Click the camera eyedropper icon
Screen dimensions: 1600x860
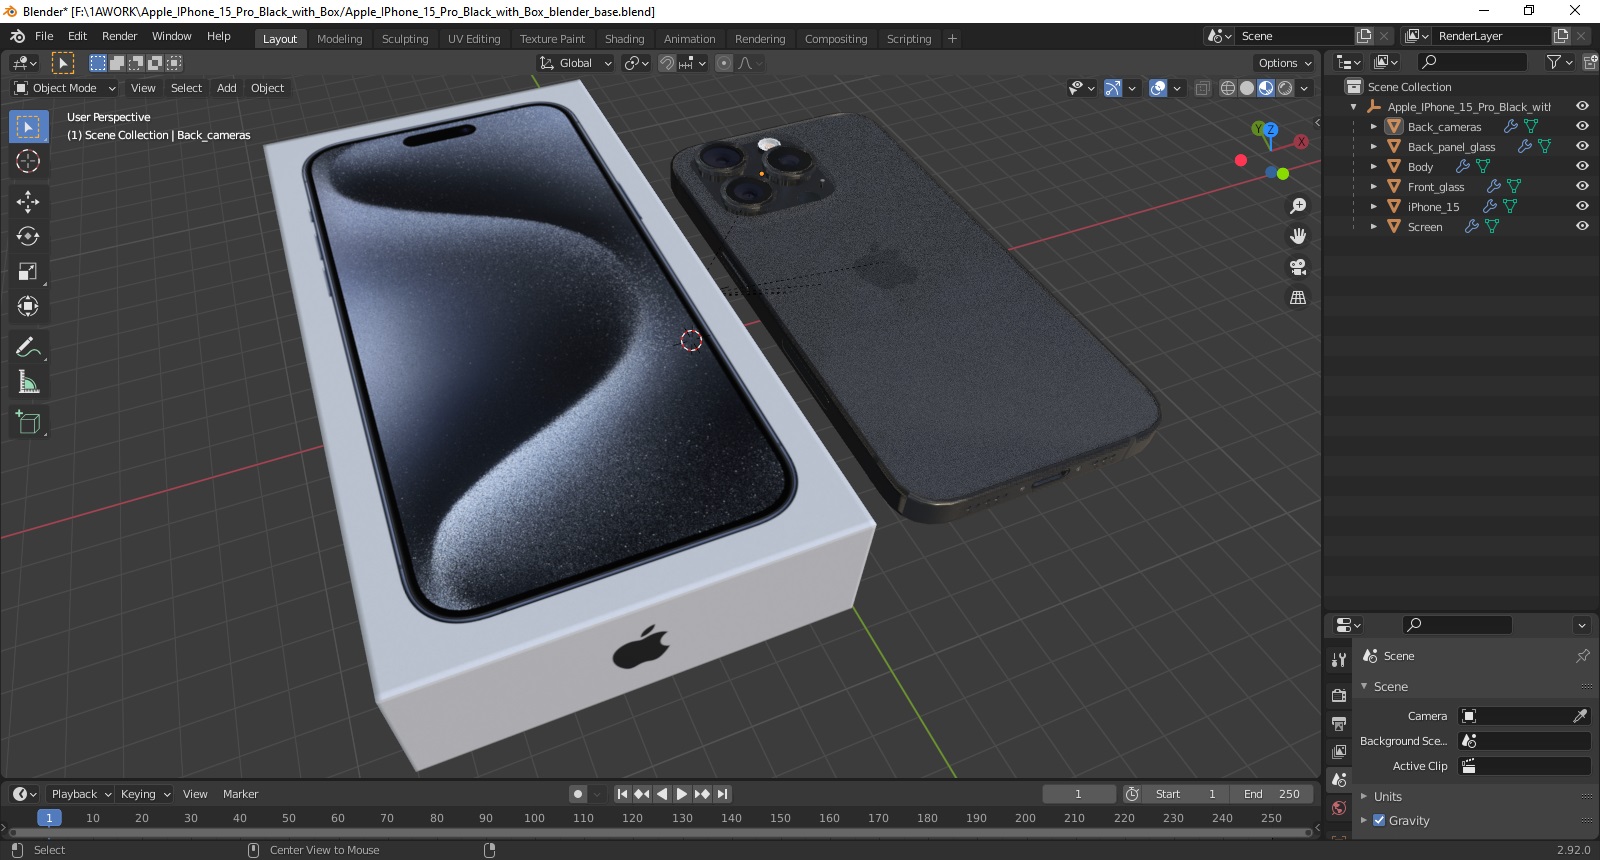tap(1580, 716)
